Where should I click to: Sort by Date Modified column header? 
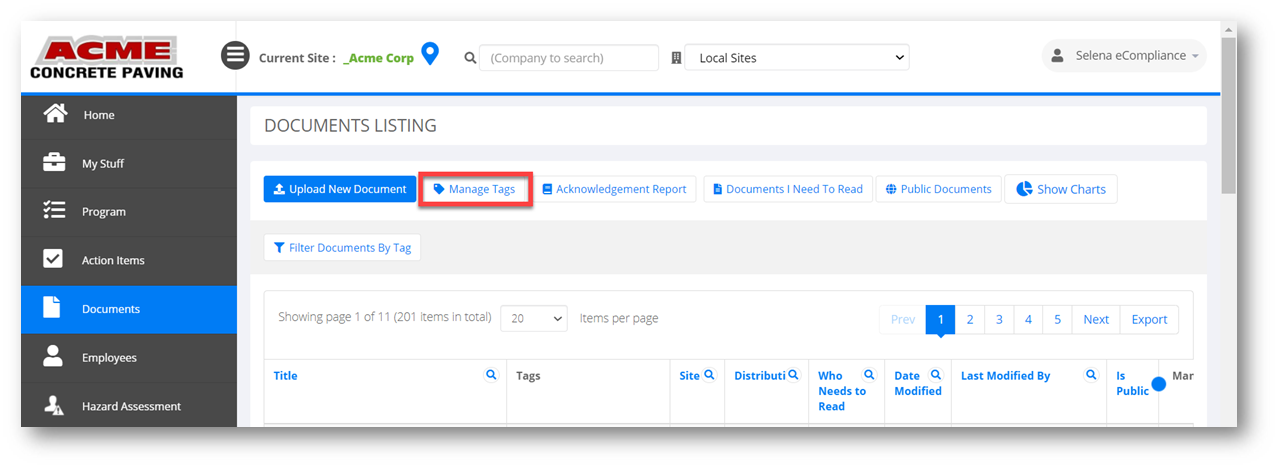[917, 383]
